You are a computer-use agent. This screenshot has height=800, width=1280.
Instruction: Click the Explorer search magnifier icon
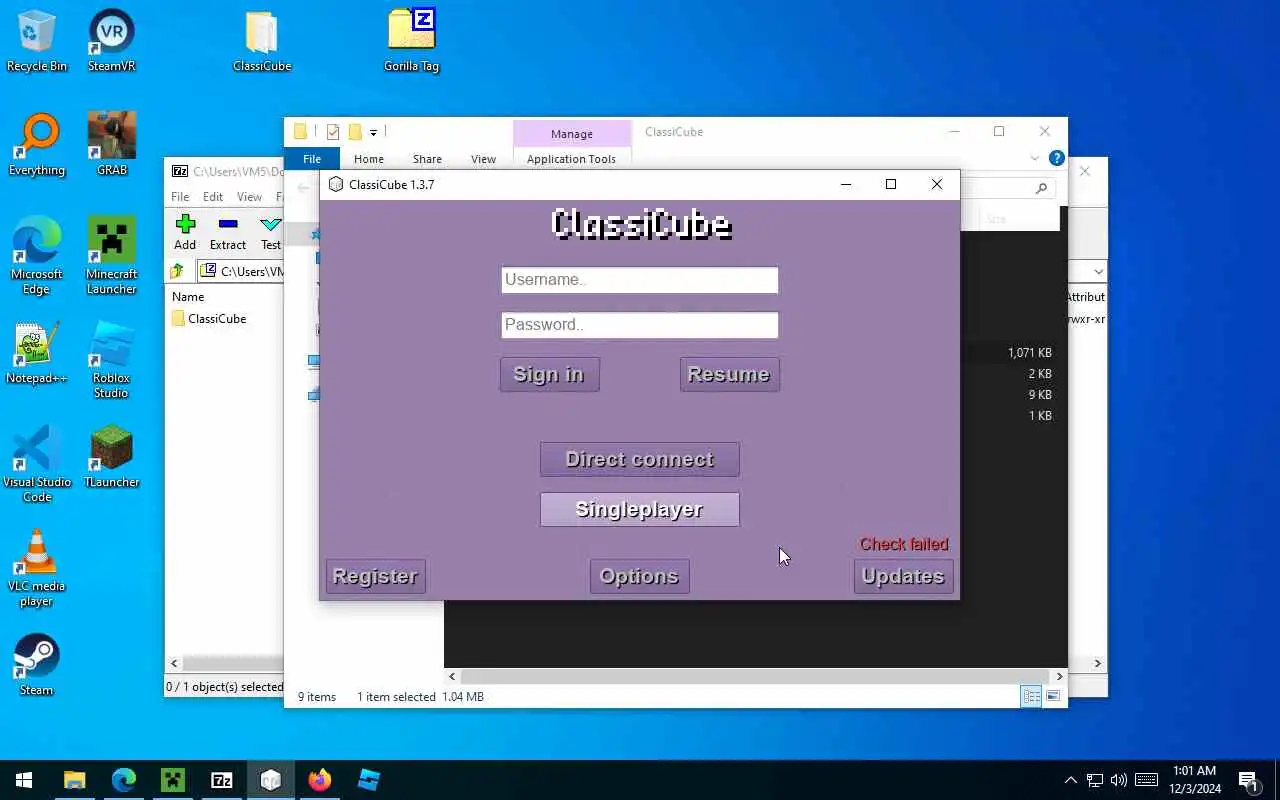(x=1041, y=188)
